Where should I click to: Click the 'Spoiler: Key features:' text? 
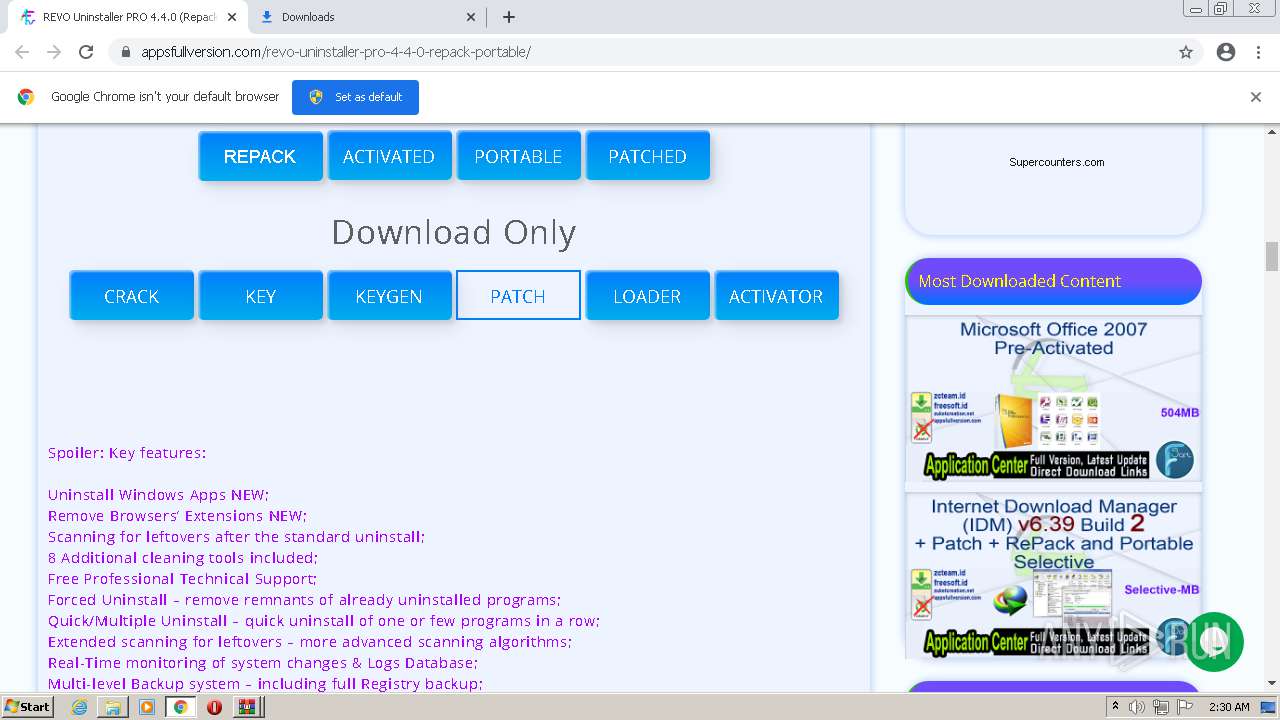coord(127,453)
